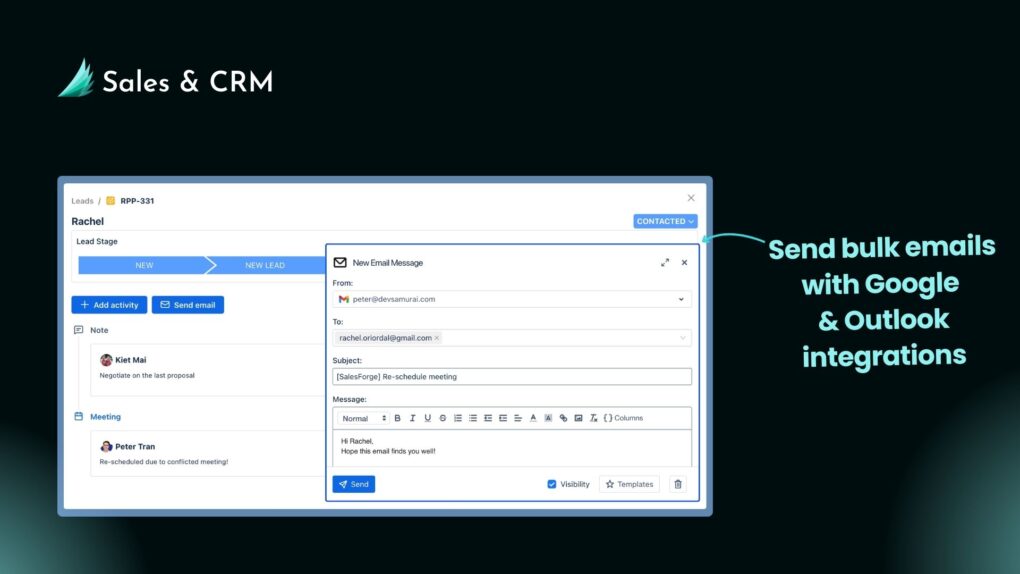Viewport: 1020px width, 574px height.
Task: Toggle underline formatting in message toolbar
Action: [427, 418]
